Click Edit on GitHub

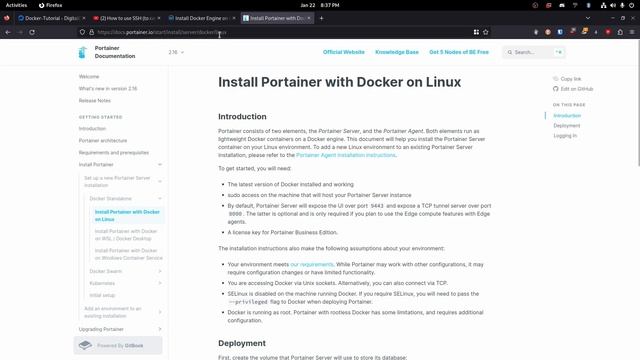coord(576,89)
